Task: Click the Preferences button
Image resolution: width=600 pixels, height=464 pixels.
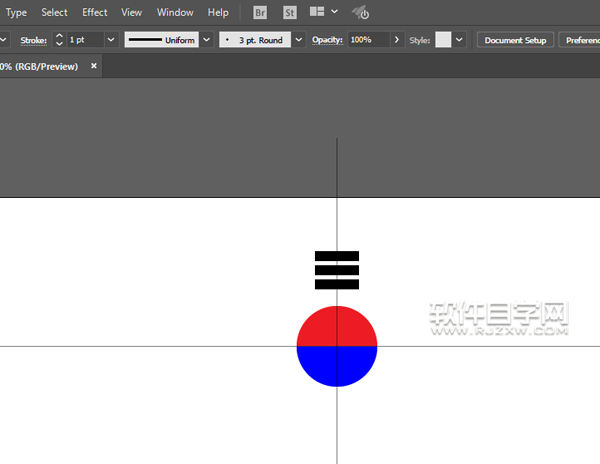Action: tap(581, 40)
